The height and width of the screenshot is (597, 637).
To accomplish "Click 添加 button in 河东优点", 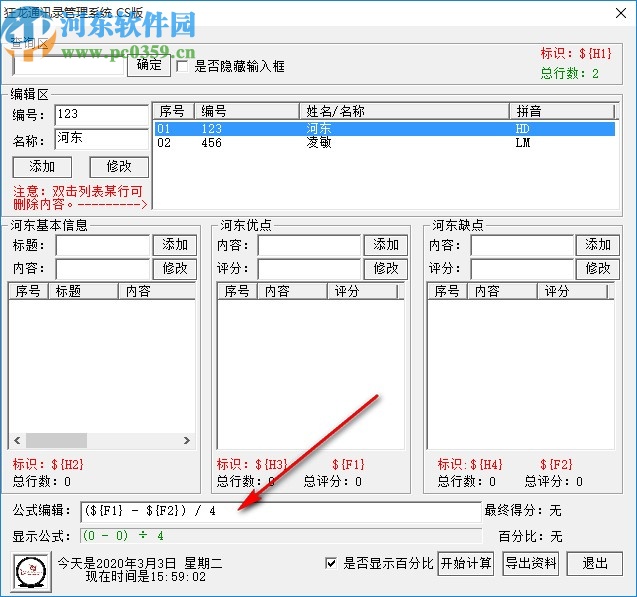I will [x=386, y=245].
